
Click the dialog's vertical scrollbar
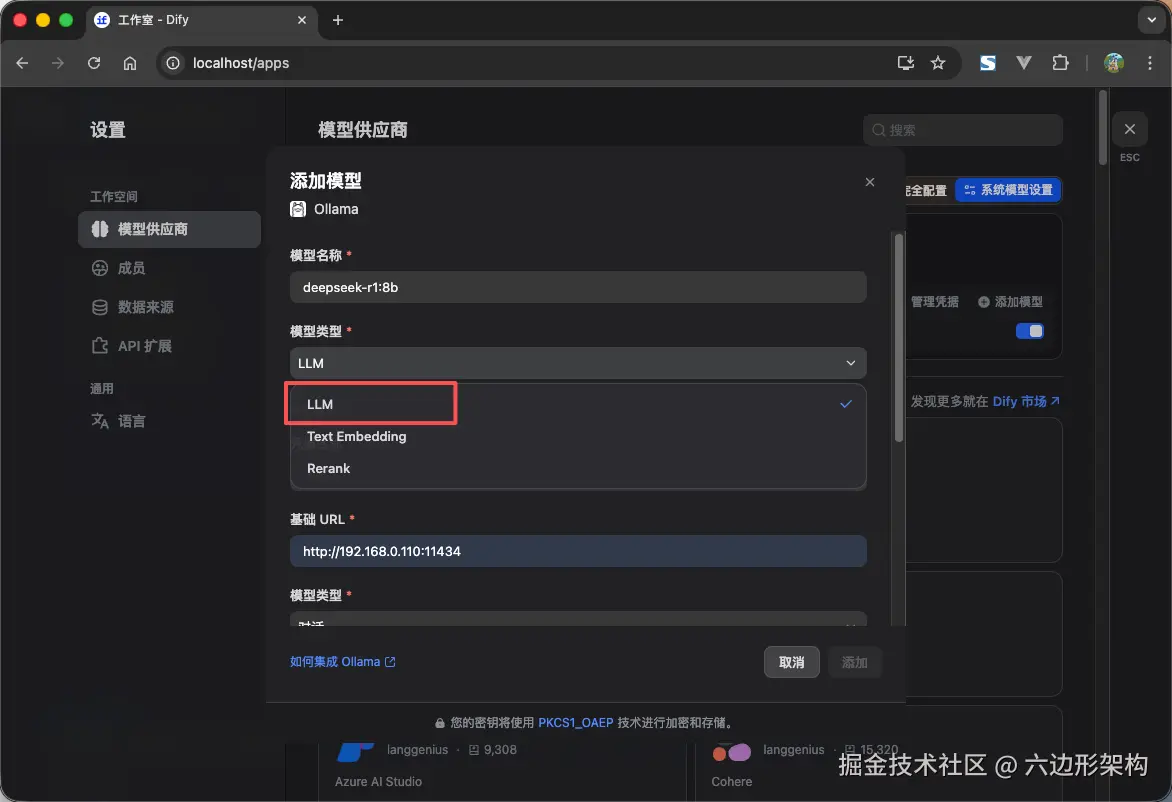point(898,338)
